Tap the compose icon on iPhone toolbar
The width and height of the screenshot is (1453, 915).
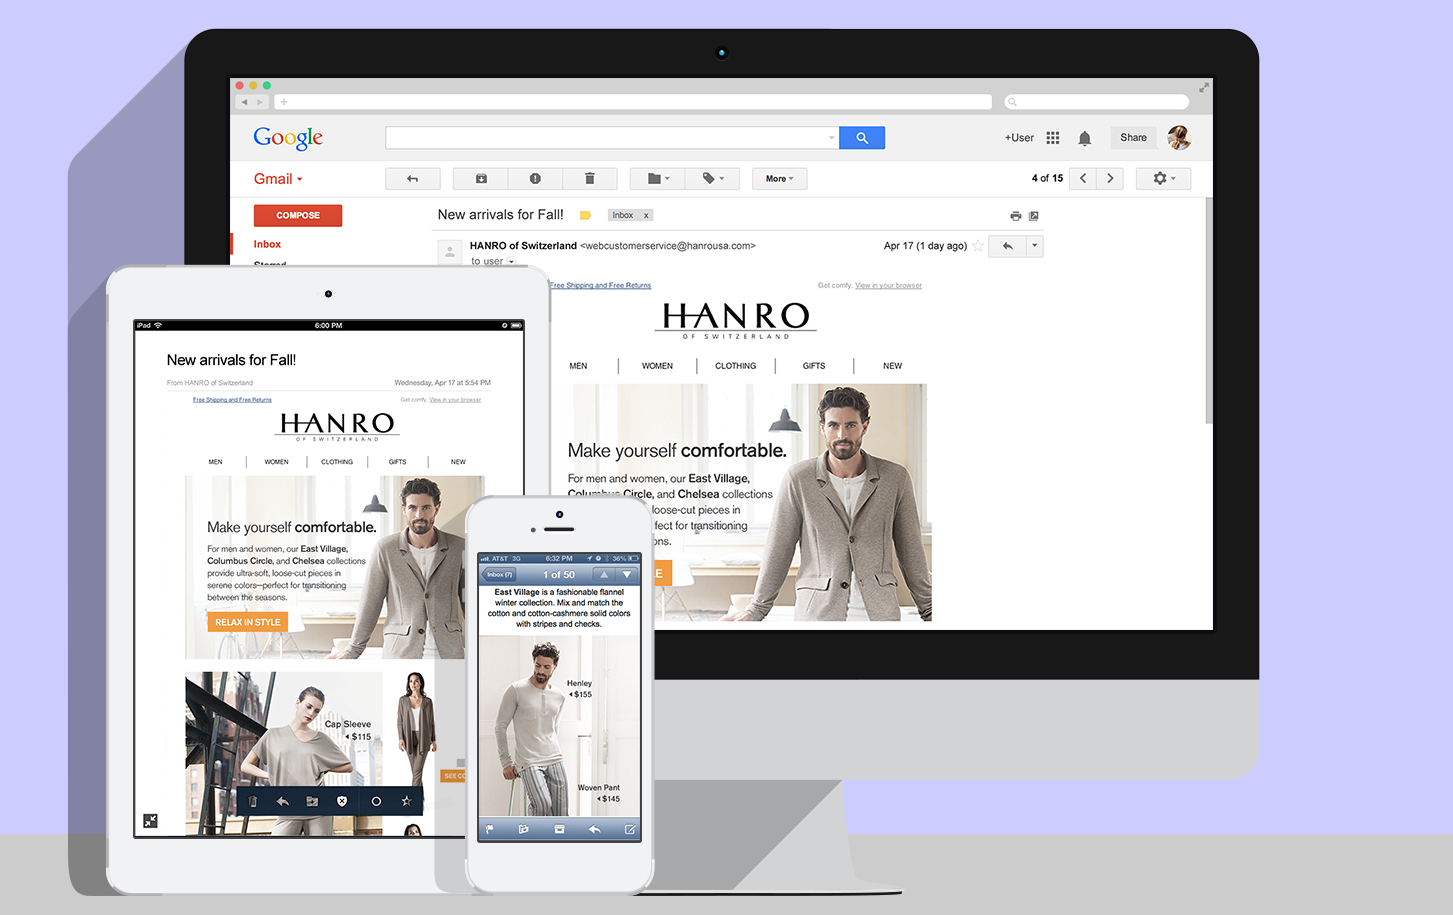[630, 829]
